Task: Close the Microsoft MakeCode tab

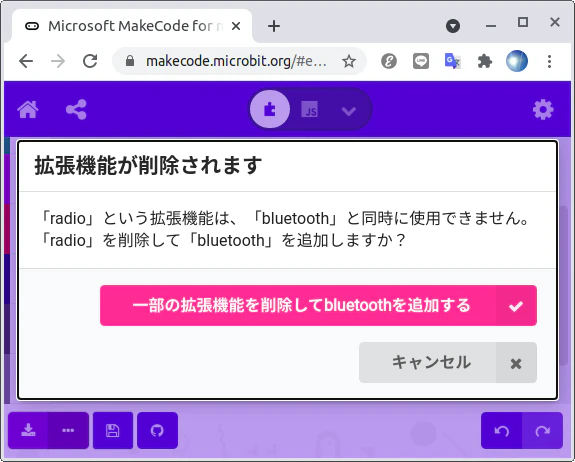Action: [x=236, y=26]
